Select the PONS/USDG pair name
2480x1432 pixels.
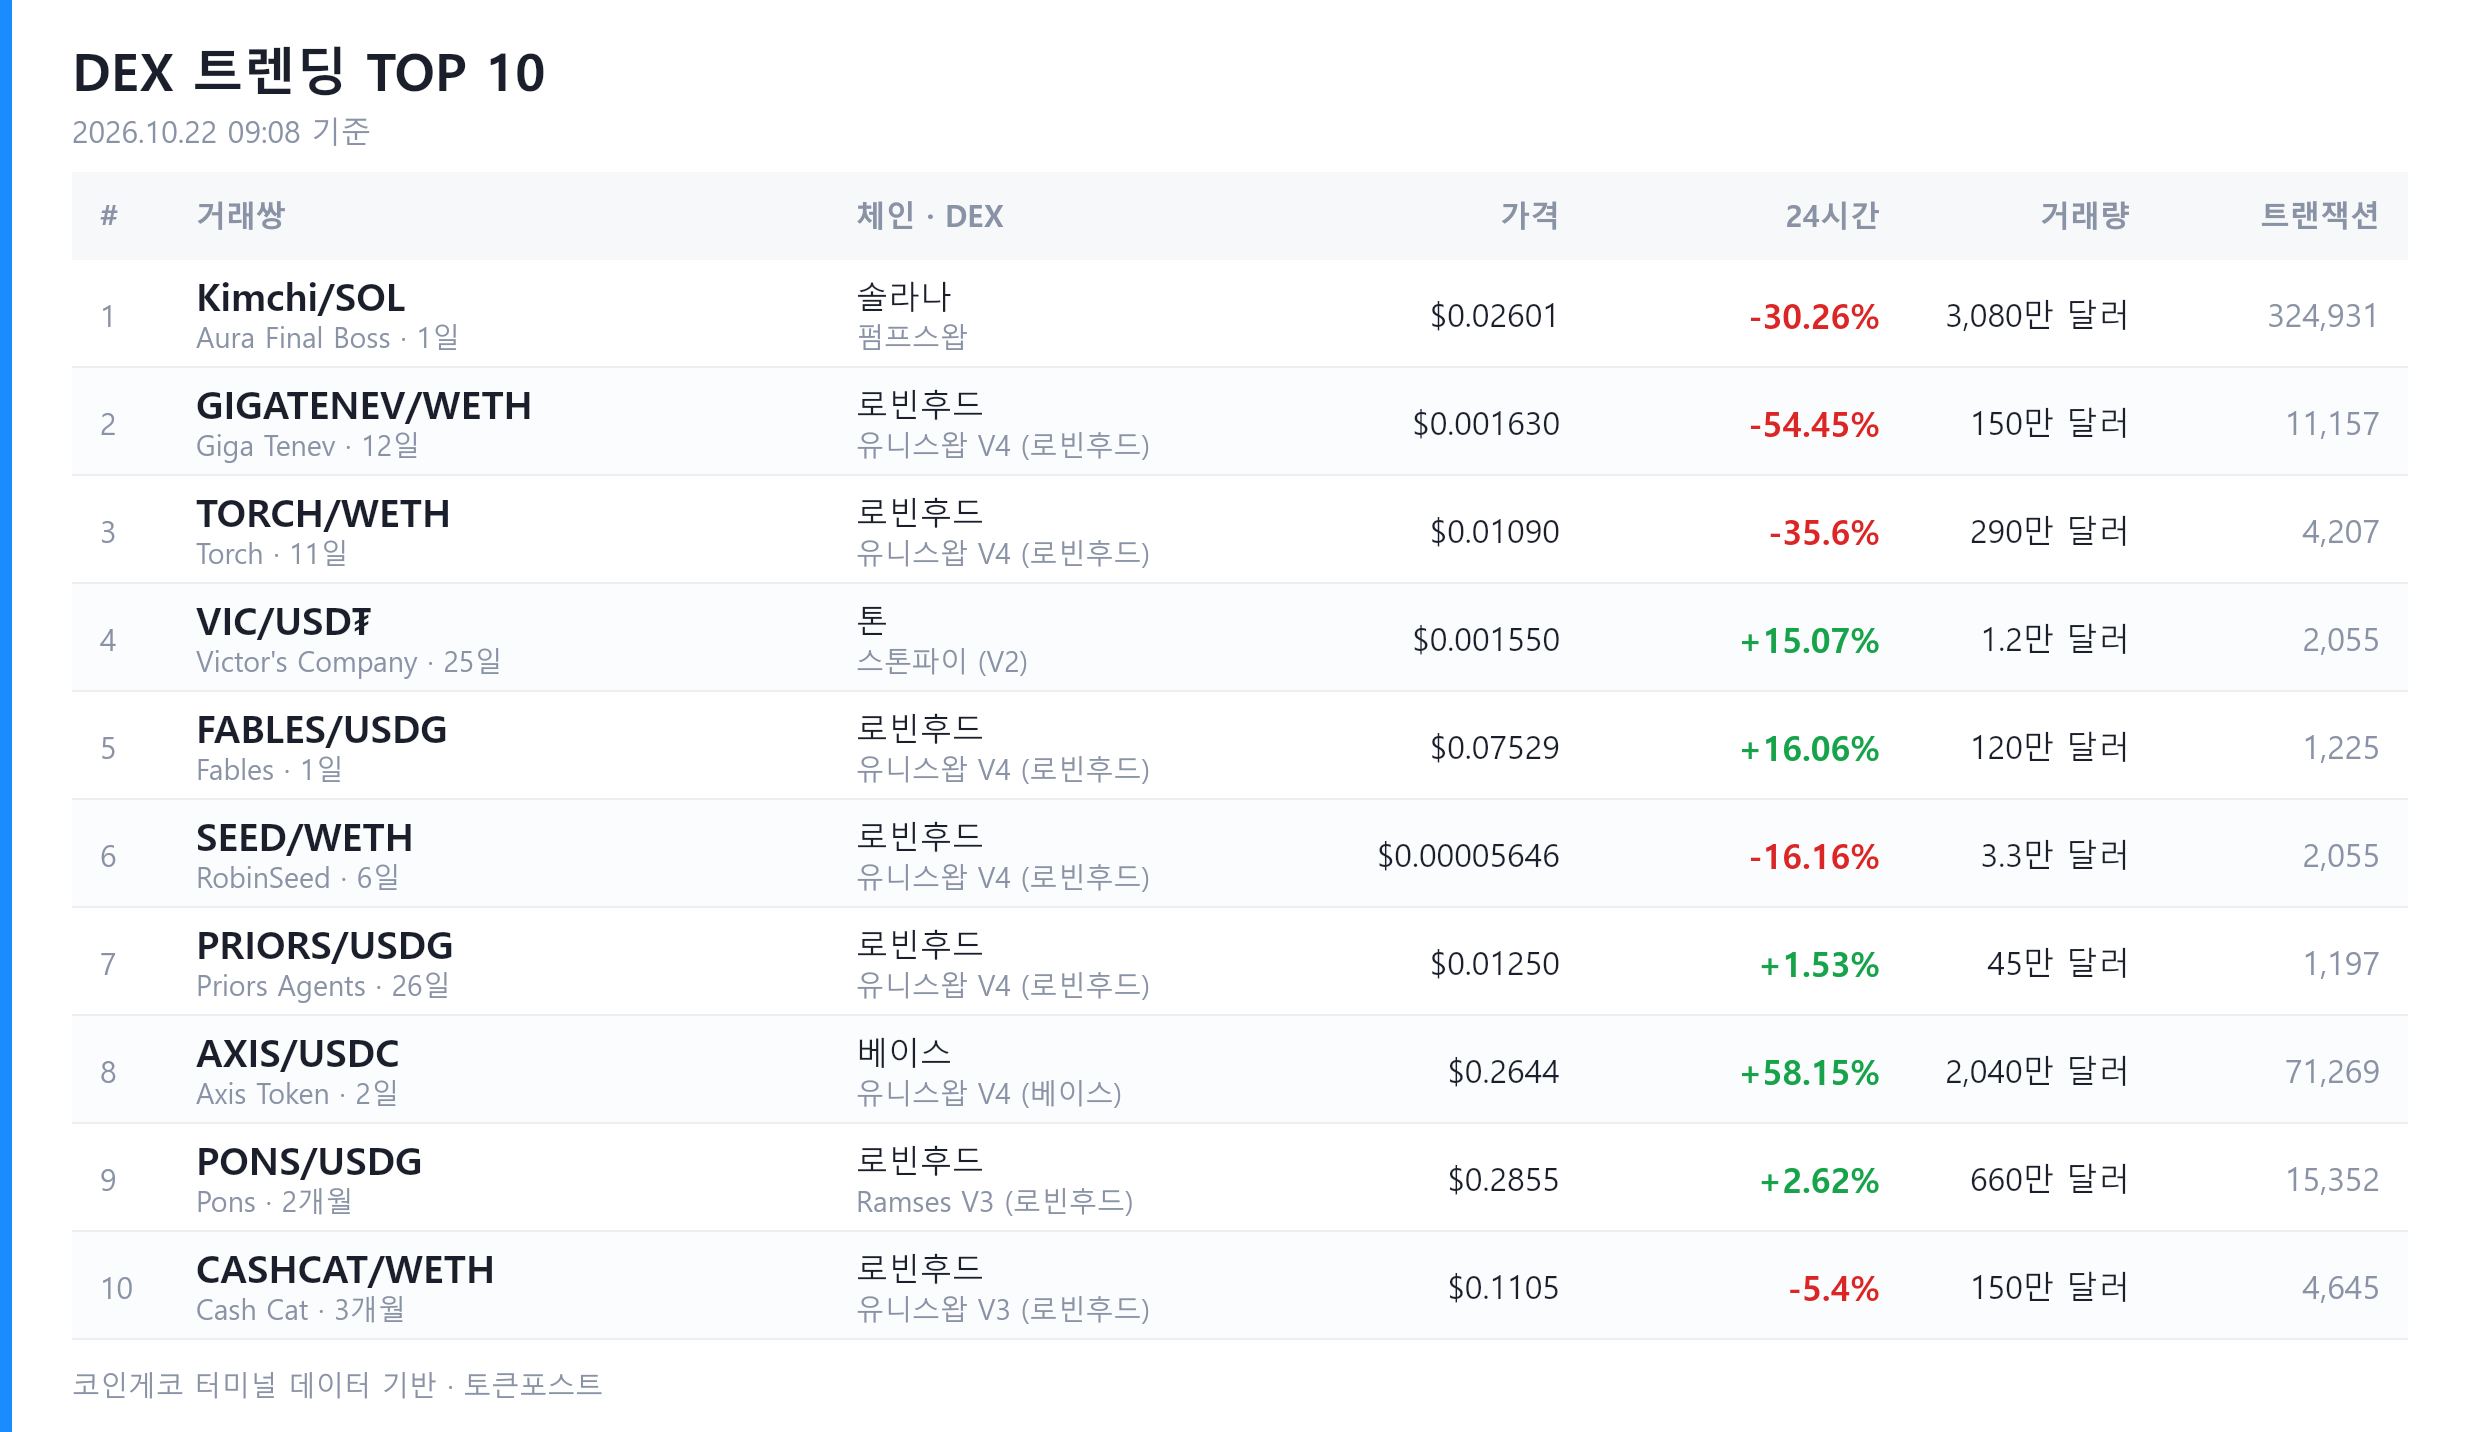pyautogui.click(x=309, y=1162)
